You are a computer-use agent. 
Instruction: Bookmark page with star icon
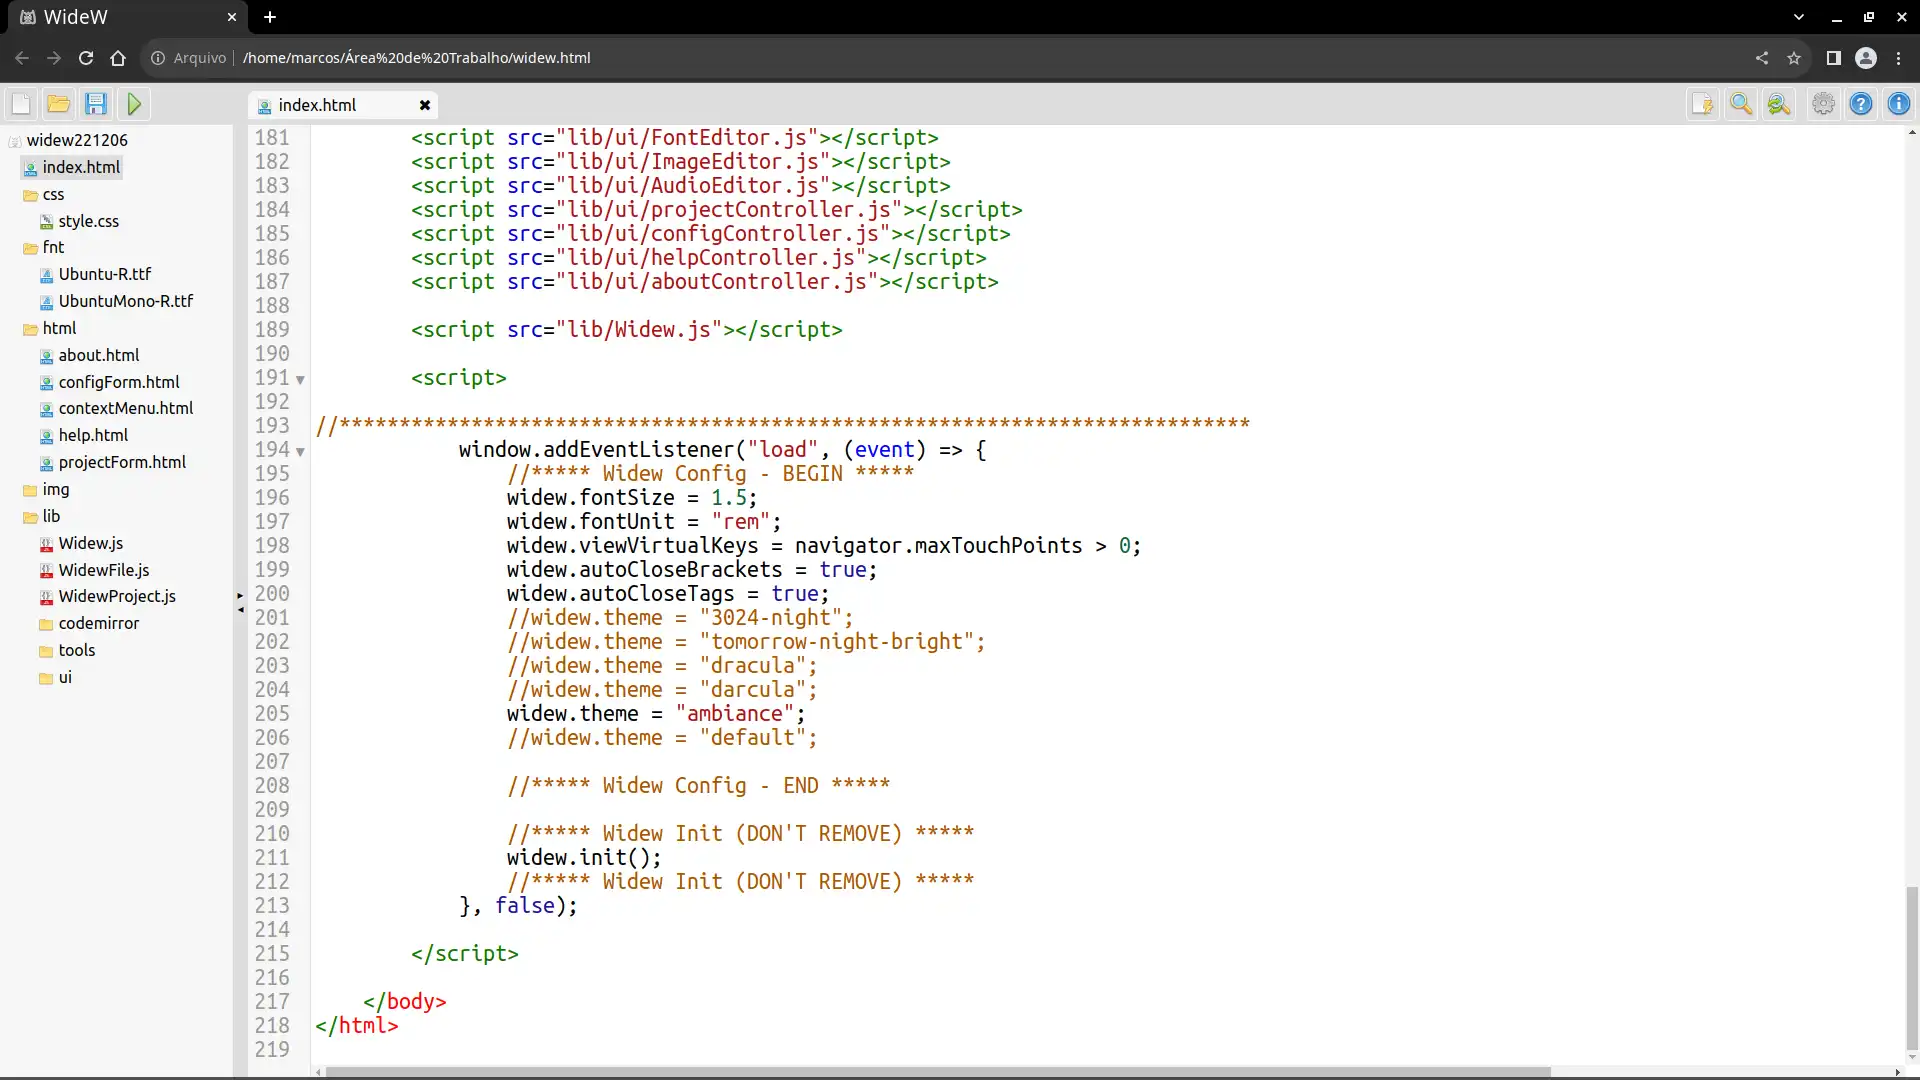[x=1794, y=58]
